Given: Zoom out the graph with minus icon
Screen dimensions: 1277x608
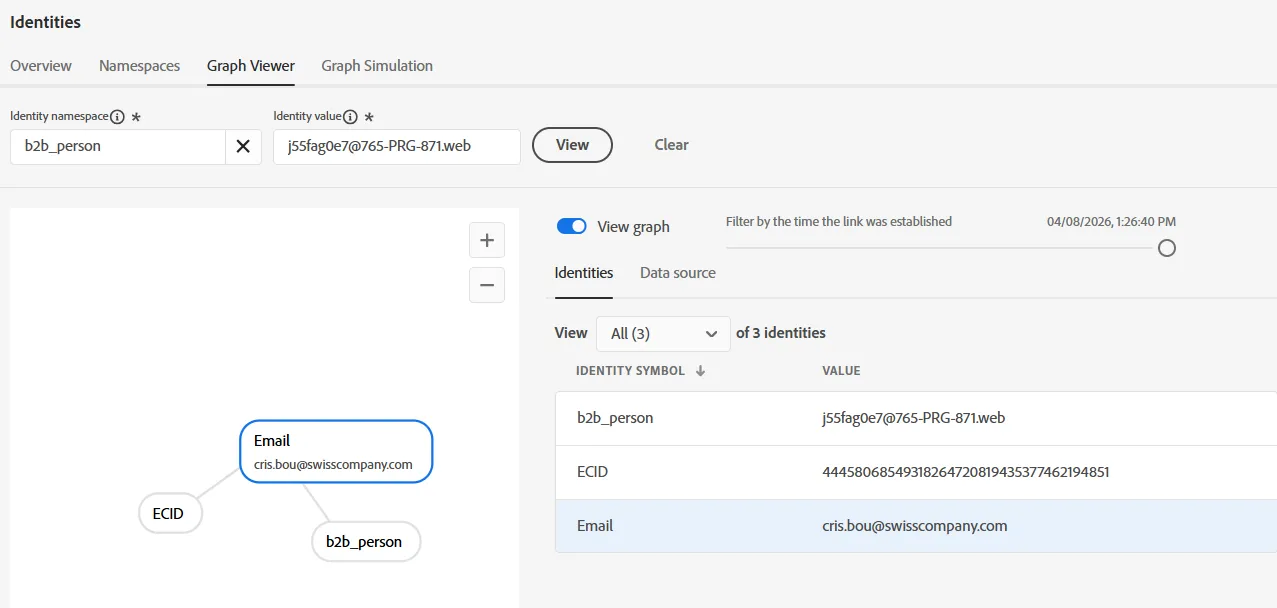Looking at the screenshot, I should click(x=487, y=285).
